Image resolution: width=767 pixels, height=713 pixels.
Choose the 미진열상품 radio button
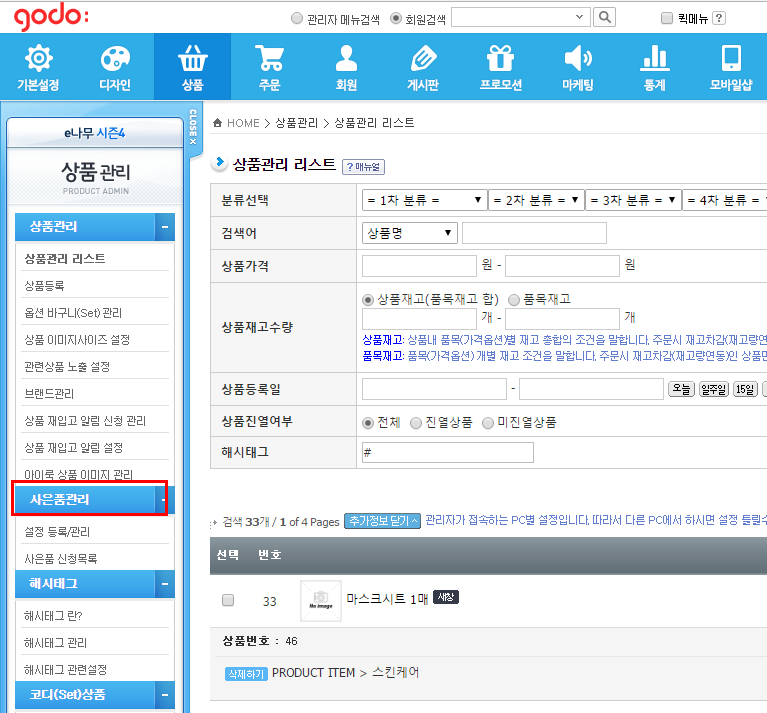pos(488,422)
